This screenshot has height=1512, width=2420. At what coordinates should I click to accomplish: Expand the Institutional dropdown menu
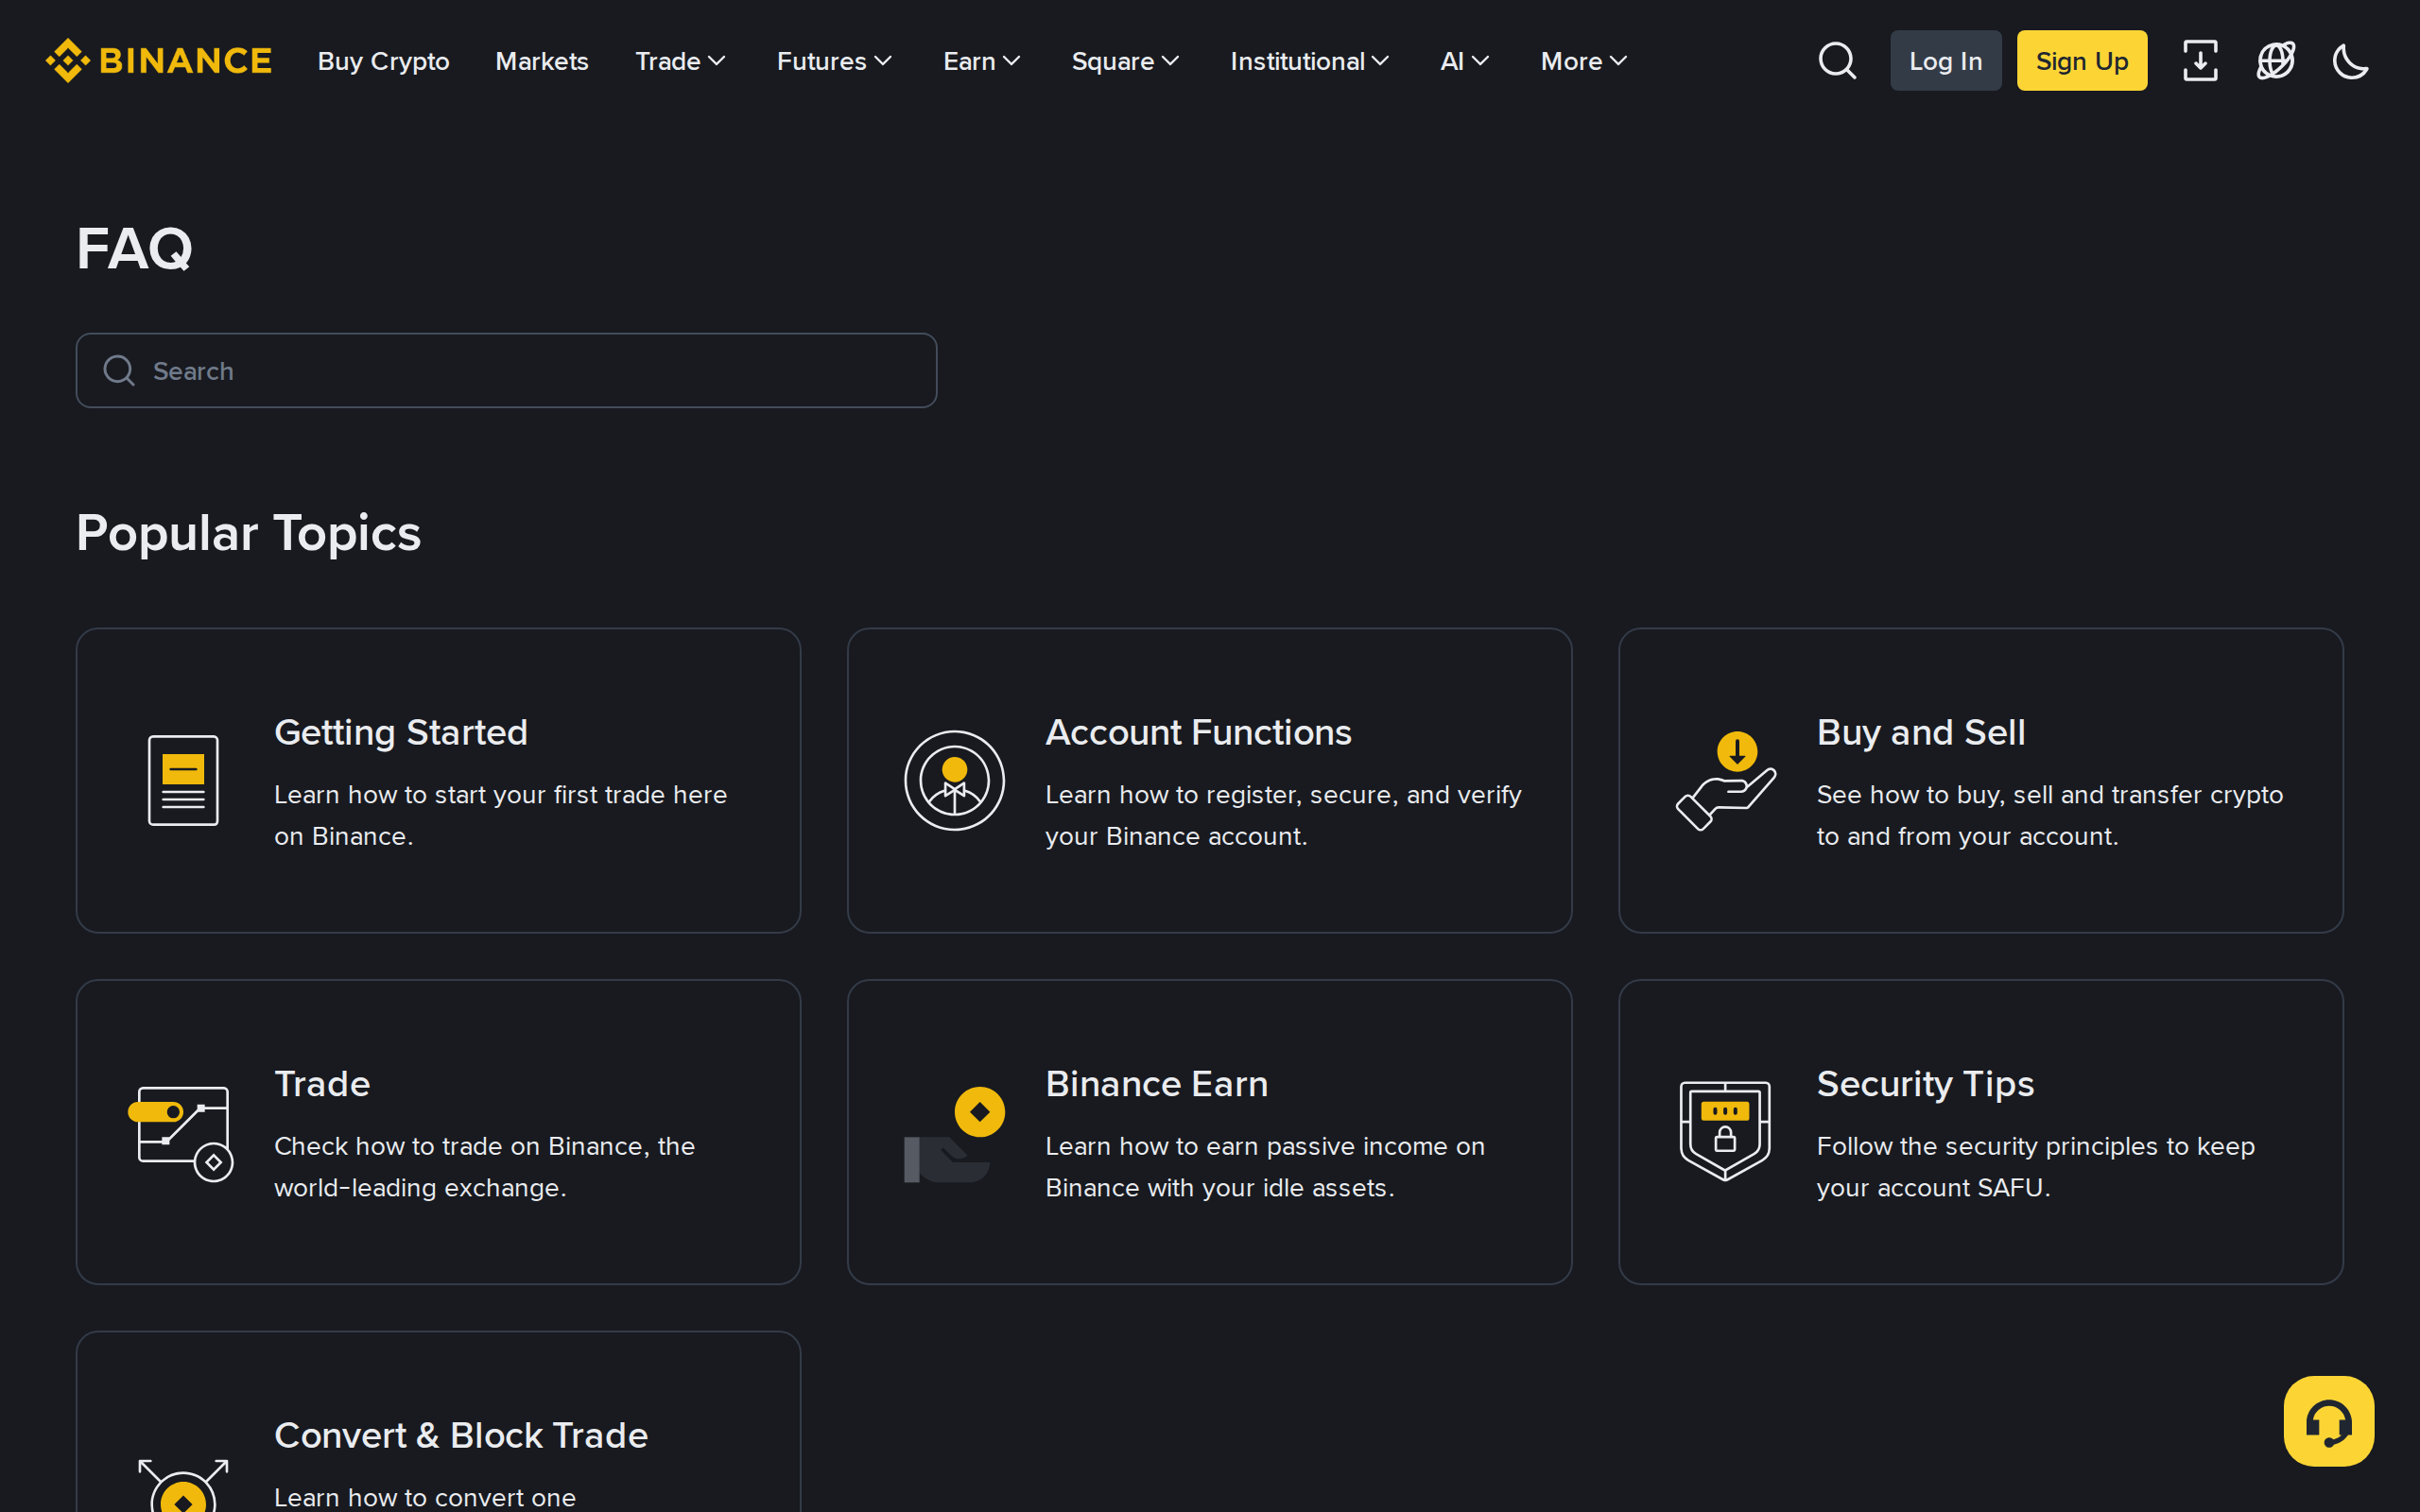[1309, 61]
